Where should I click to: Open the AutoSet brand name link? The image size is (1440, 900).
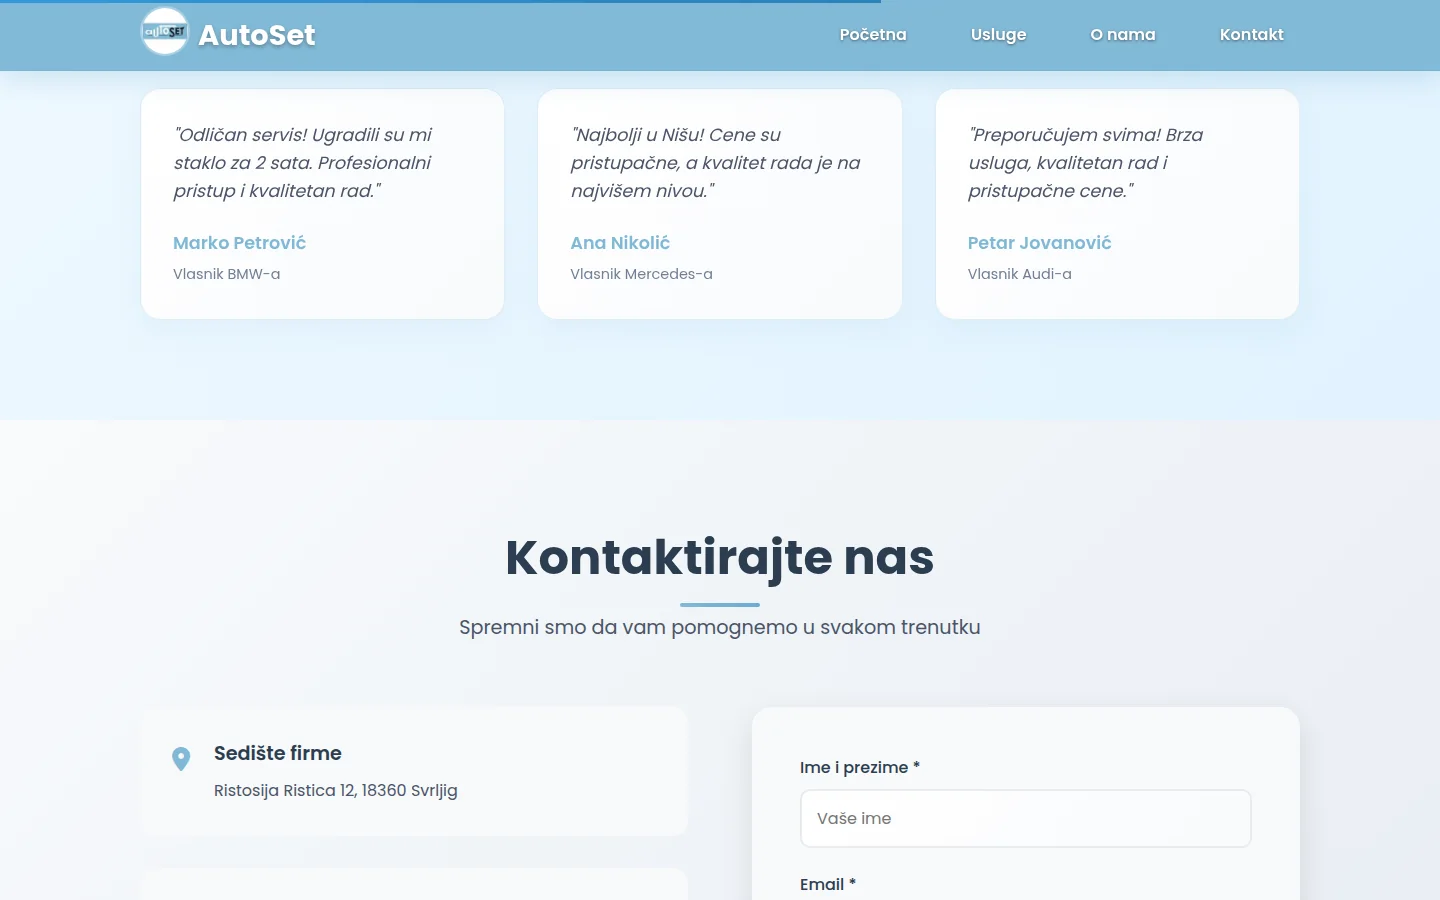[257, 35]
